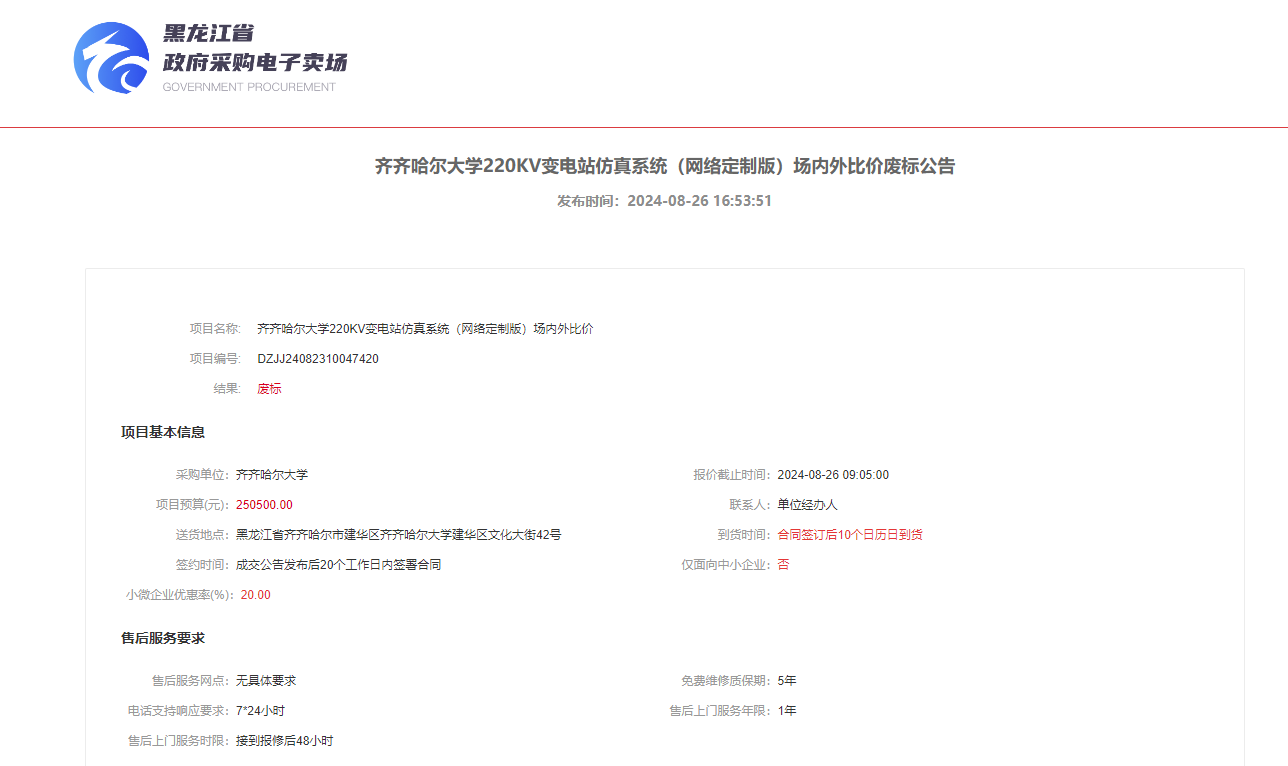Click the red arrival time 合同签订后10个日历日到货
This screenshot has height=766, width=1288.
(x=849, y=535)
